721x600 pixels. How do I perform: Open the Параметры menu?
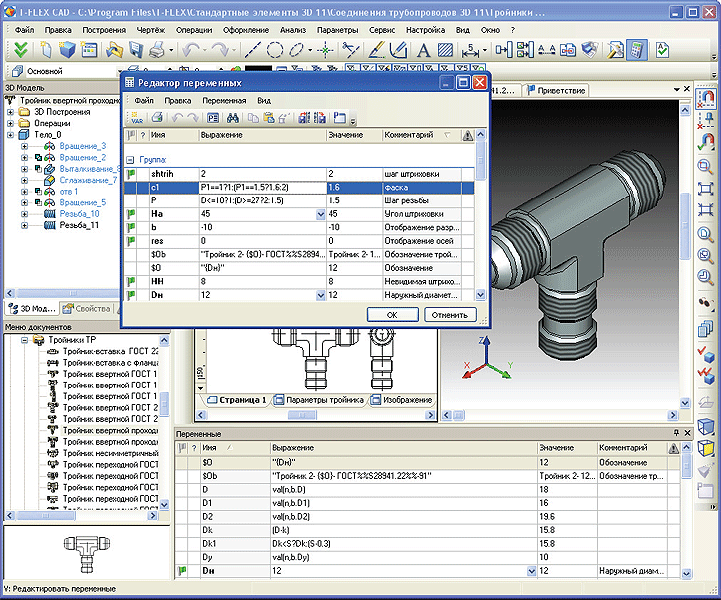(338, 30)
